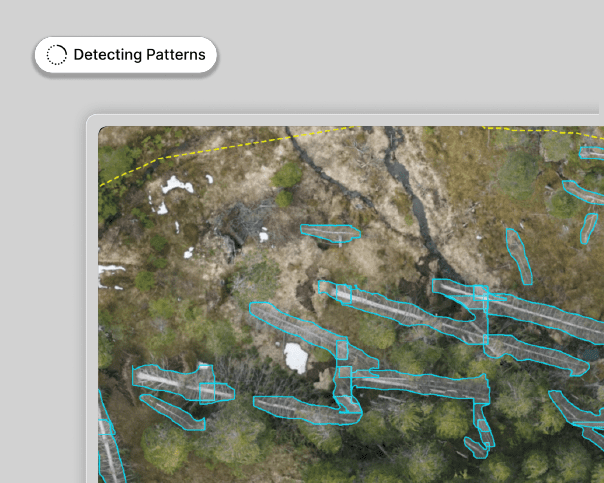
Task: Select the cyan polygon cut off at bottom-left edge
Action: [x=106, y=440]
